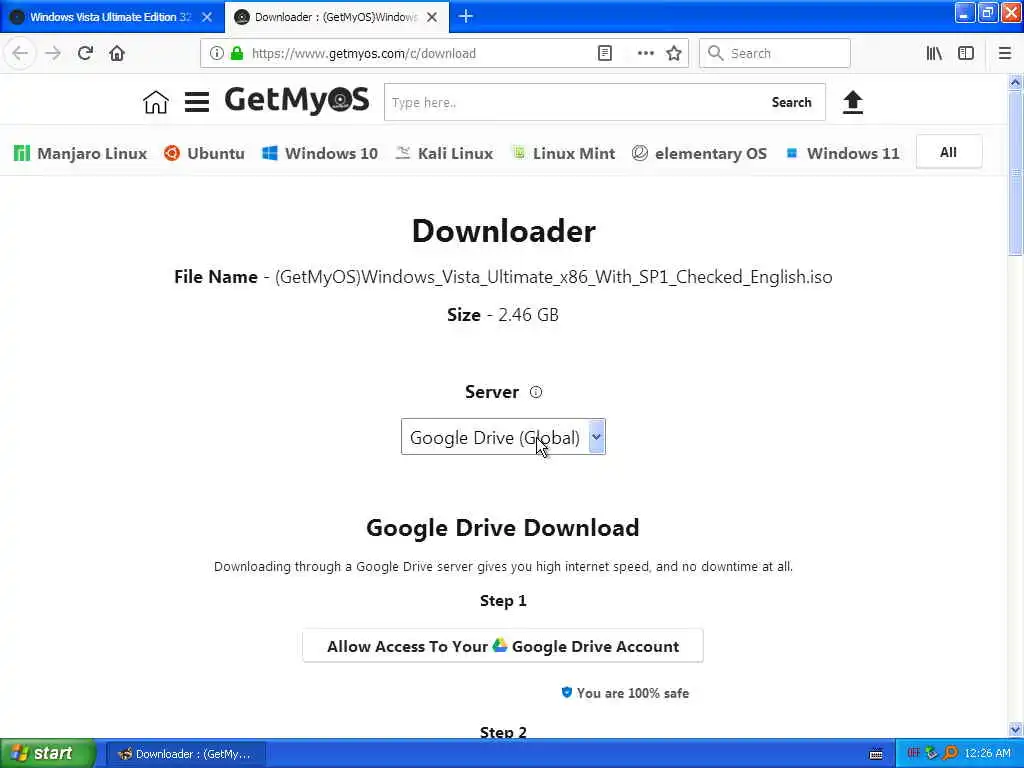Click the taskbar clock showing 12:26 AM
Screen dimensions: 1024x768
pos(987,754)
